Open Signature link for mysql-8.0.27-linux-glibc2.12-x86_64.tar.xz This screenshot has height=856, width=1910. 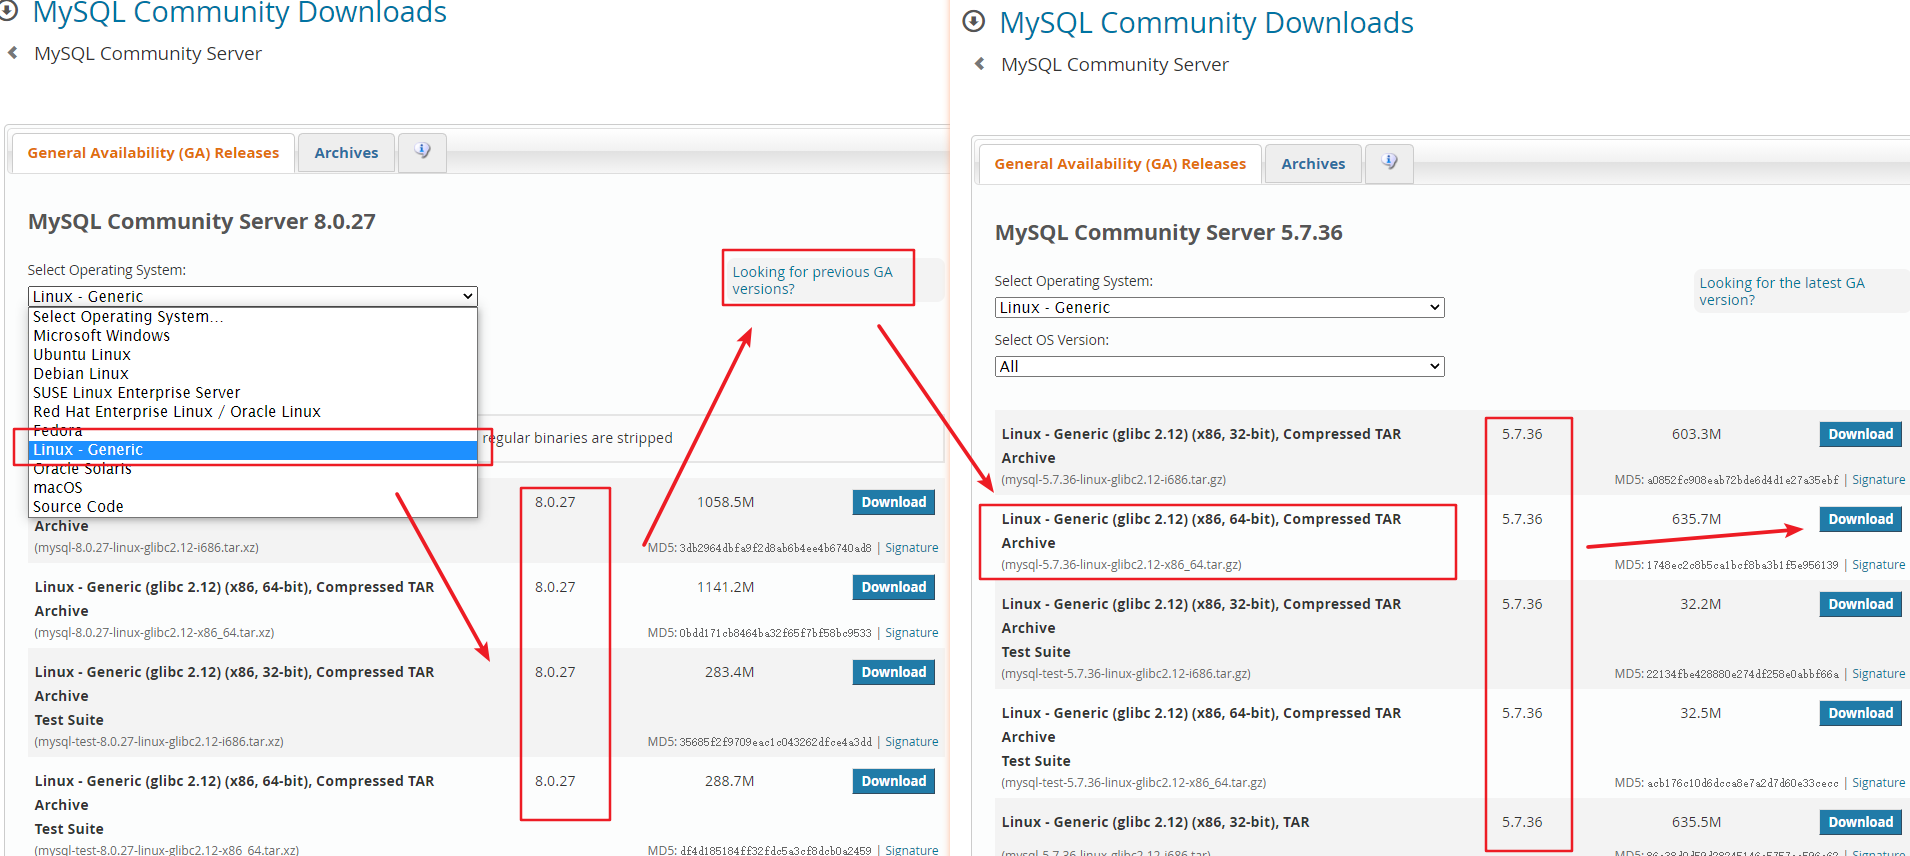[x=911, y=633]
